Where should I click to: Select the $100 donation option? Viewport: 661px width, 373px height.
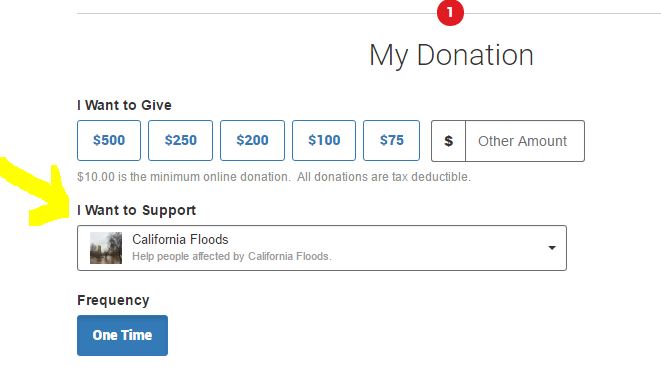(324, 140)
